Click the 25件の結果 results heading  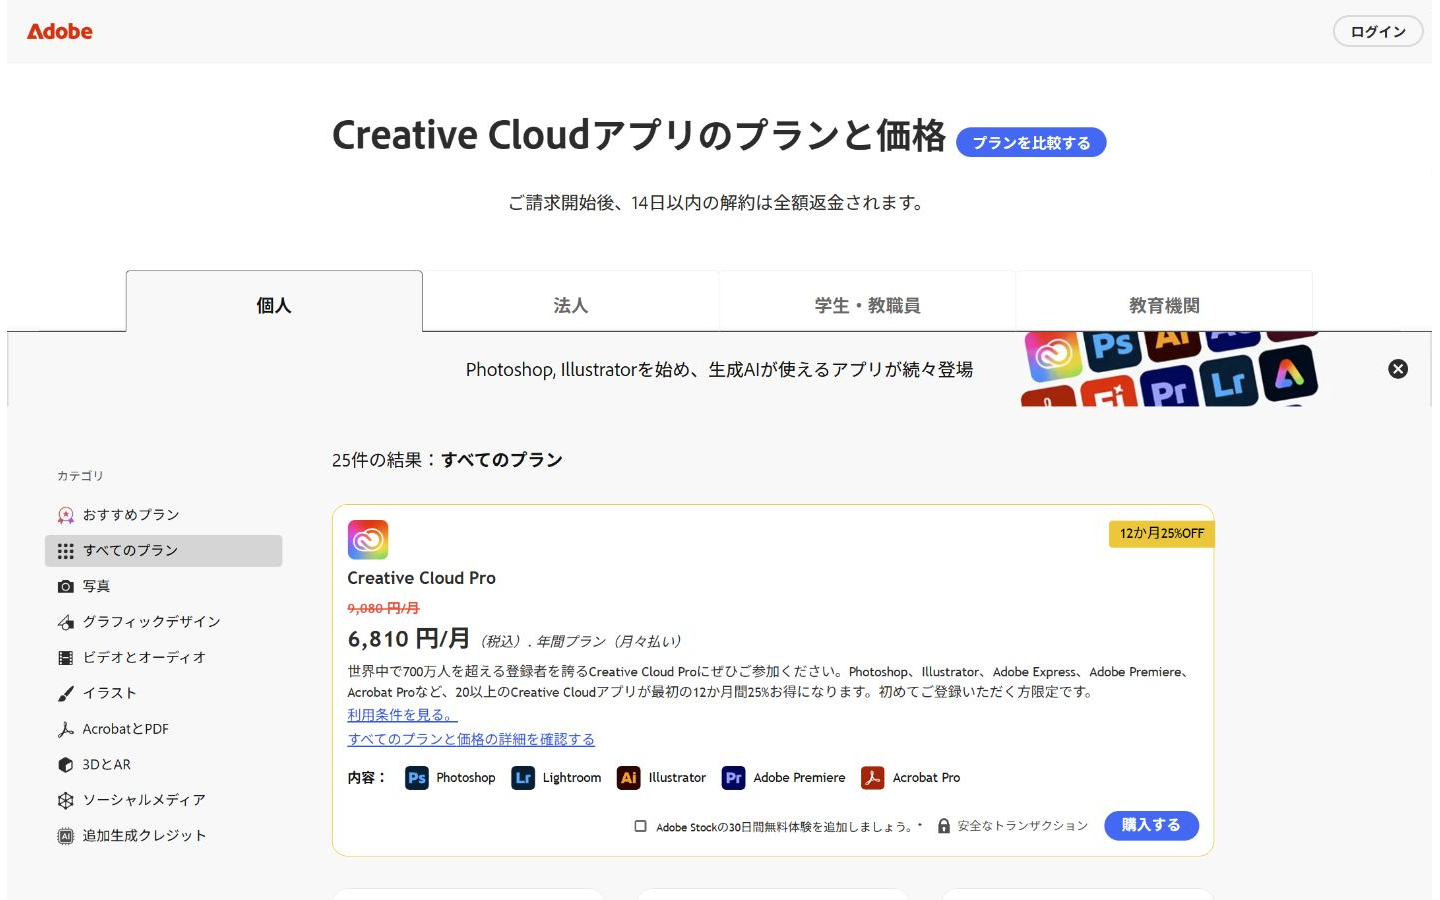click(x=447, y=460)
